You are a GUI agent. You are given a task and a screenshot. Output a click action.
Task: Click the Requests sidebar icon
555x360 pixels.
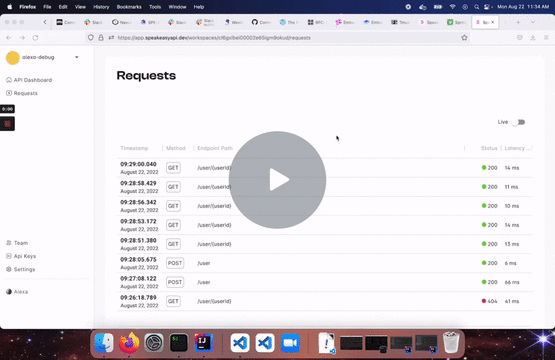coord(9,93)
